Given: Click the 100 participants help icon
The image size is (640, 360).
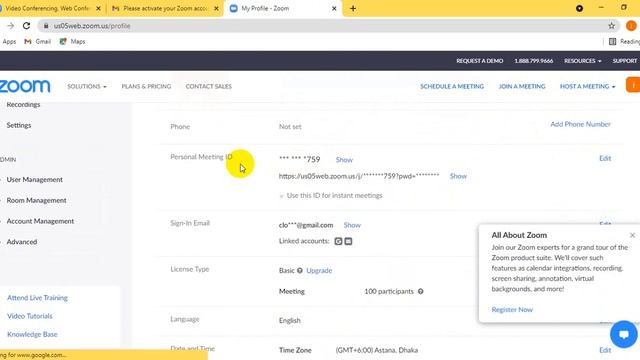Looking at the screenshot, I should click(420, 291).
